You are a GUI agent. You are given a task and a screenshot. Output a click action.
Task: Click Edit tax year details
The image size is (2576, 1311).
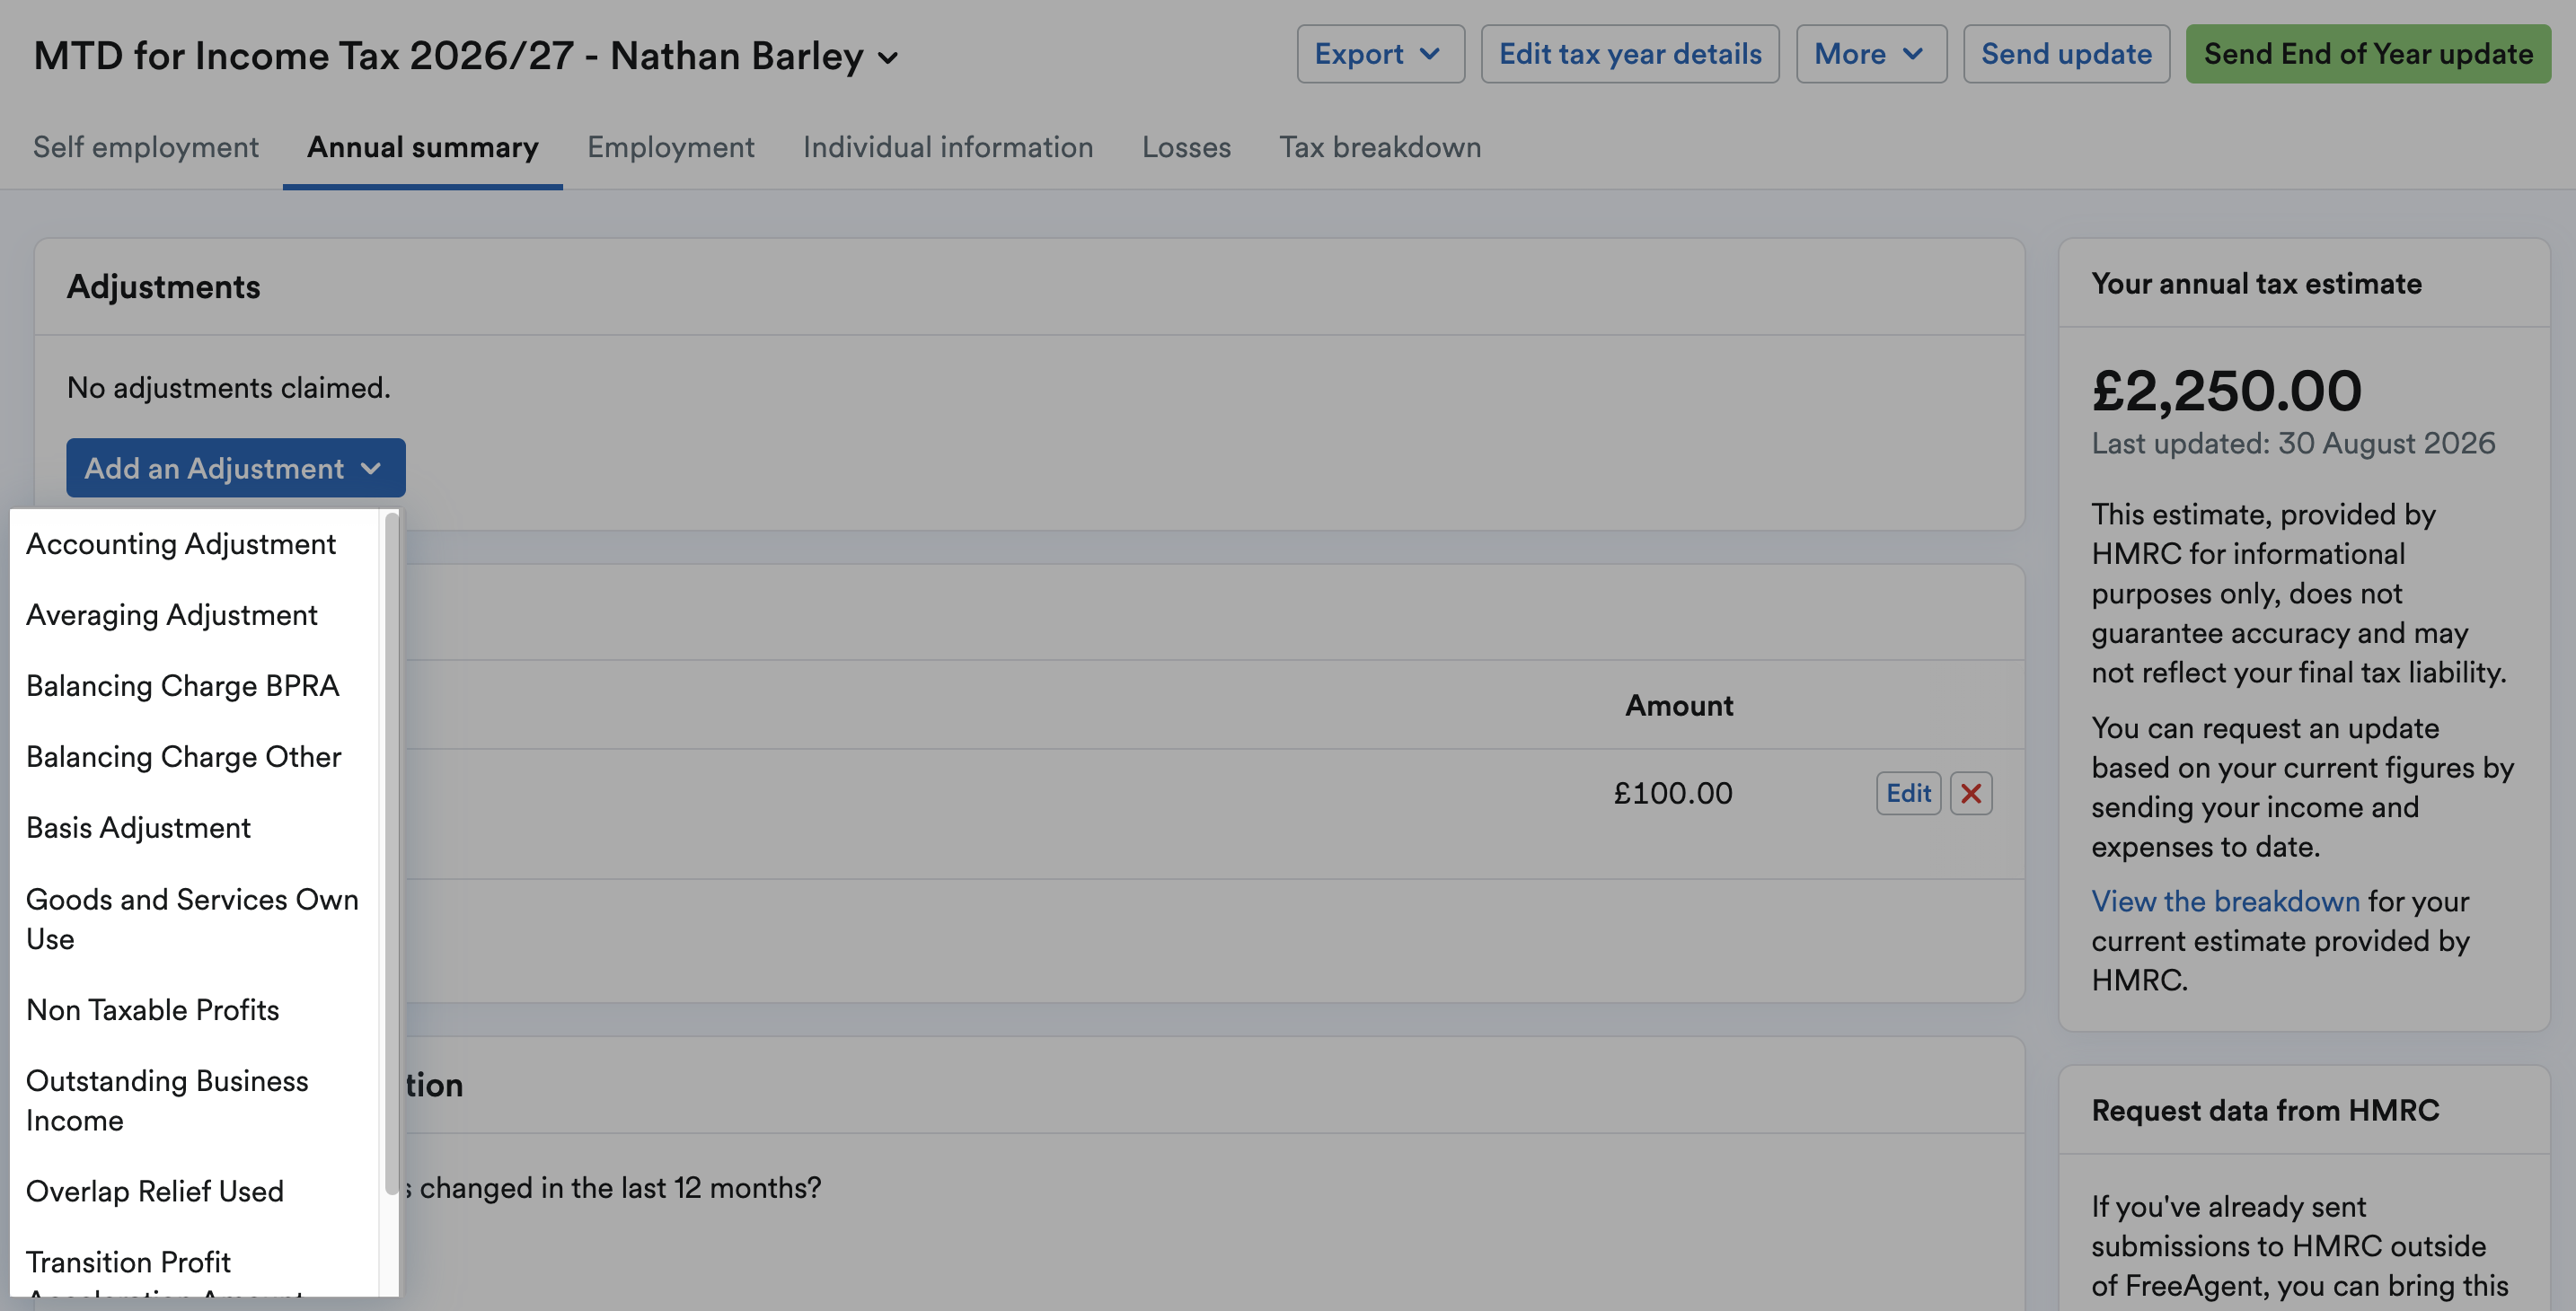(1630, 54)
